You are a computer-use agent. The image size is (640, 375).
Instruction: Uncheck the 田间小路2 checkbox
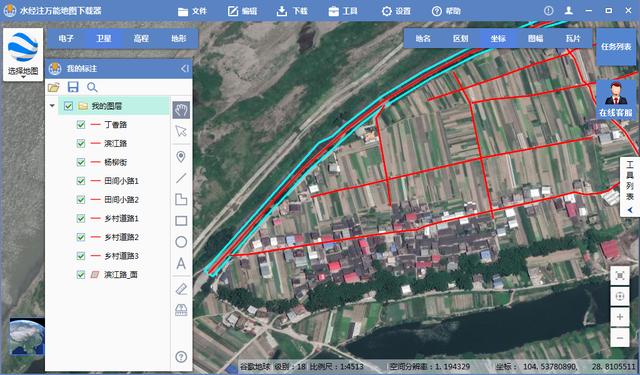[x=81, y=200]
